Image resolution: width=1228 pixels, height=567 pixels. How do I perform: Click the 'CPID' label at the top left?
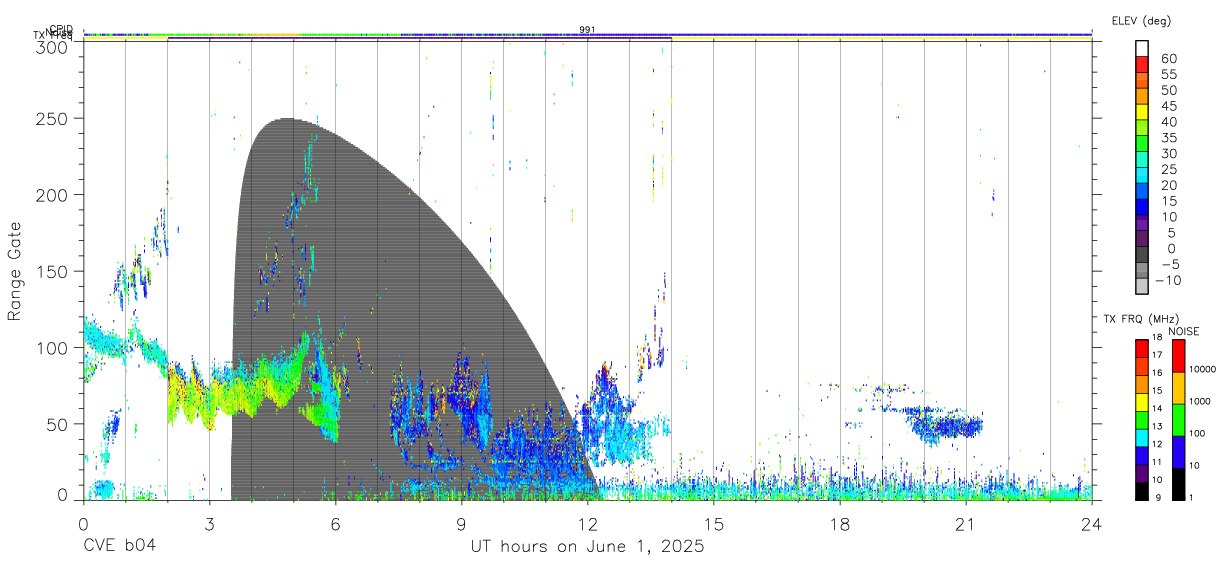coord(61,29)
